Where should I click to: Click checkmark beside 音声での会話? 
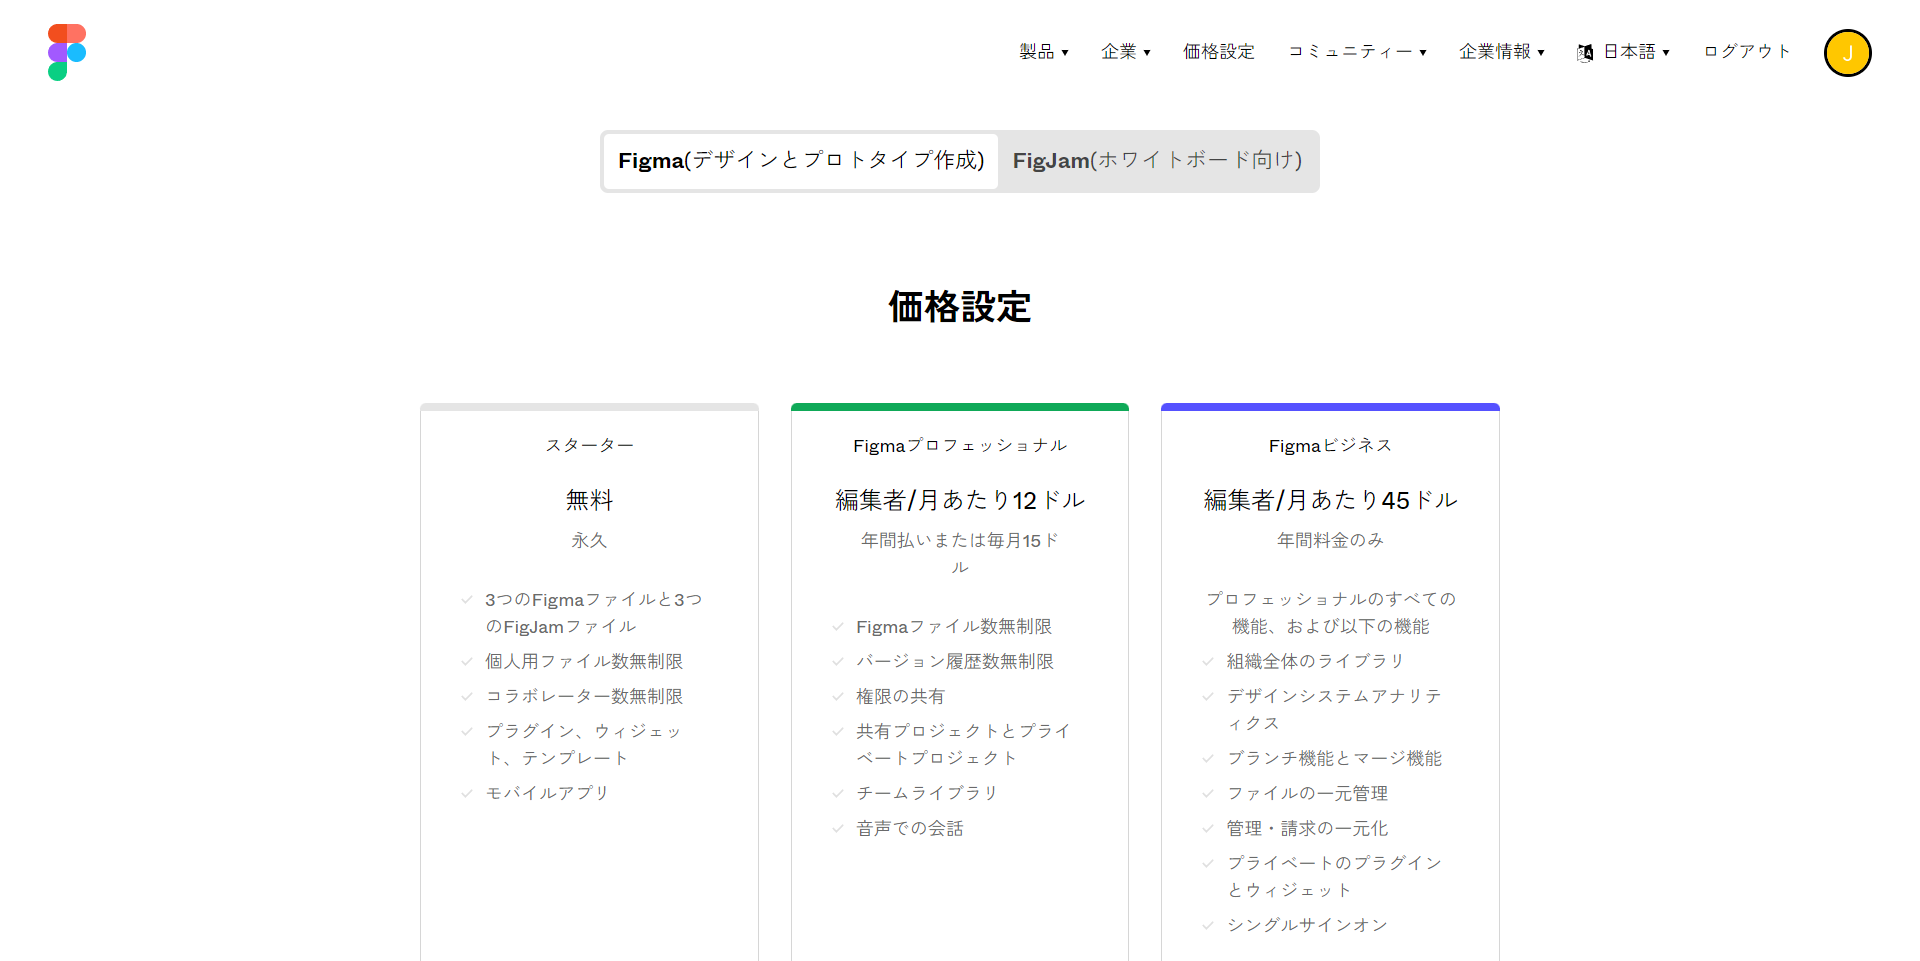click(838, 829)
